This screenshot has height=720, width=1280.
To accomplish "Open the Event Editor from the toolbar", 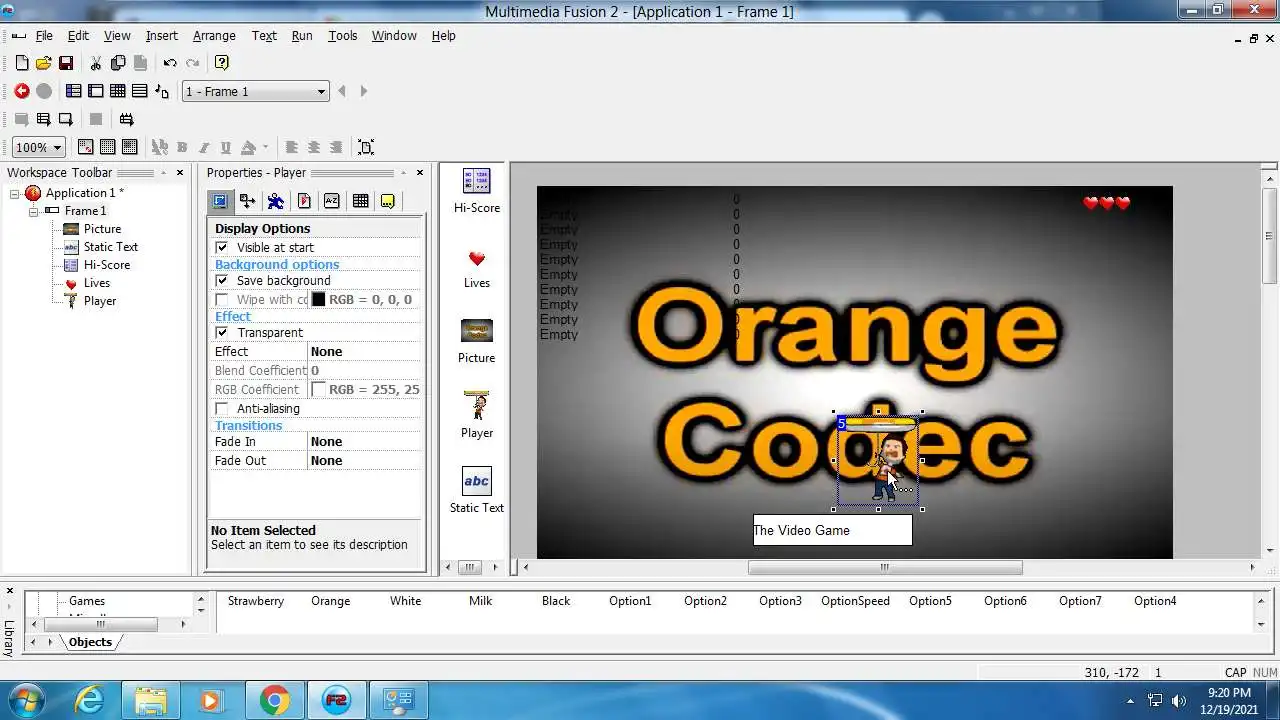I will [x=118, y=91].
